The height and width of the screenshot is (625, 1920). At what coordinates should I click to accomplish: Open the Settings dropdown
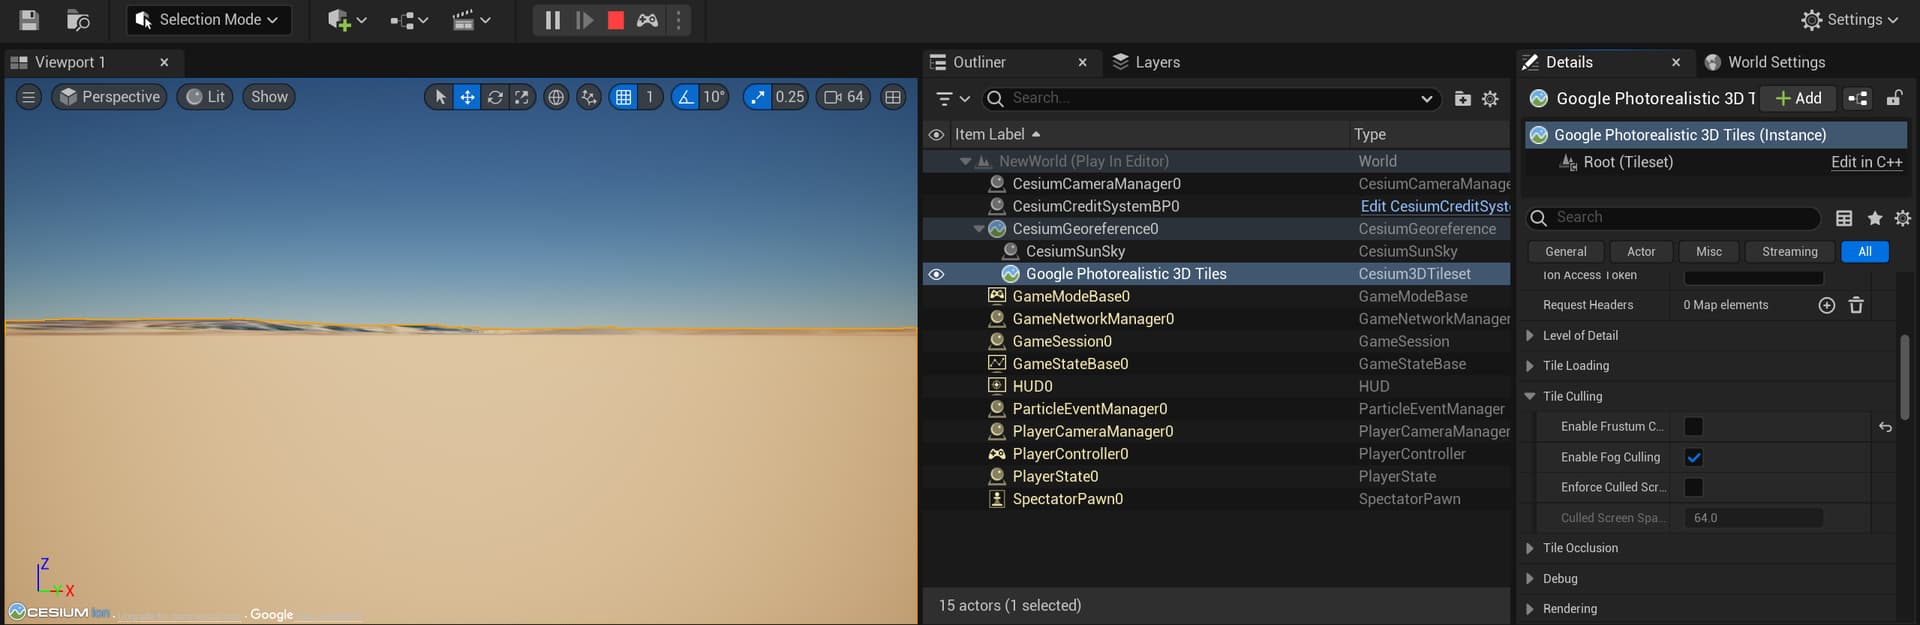tap(1849, 19)
